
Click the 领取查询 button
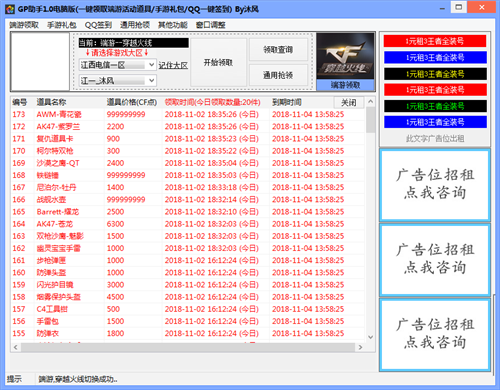click(x=278, y=50)
